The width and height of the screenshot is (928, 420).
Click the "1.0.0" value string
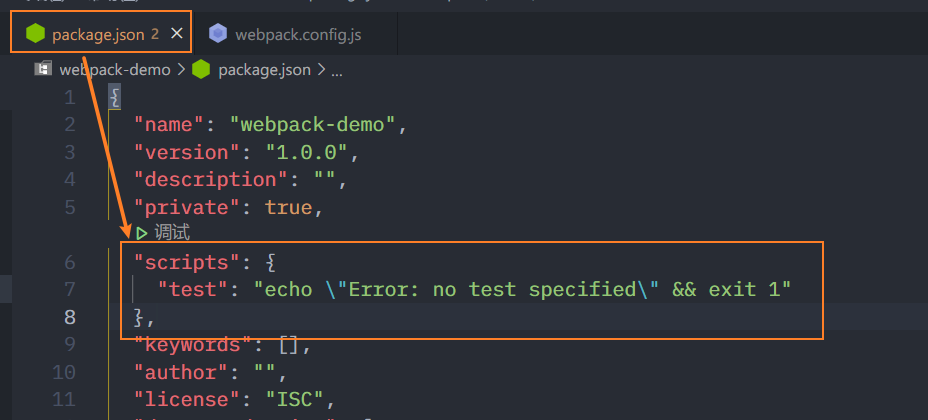pyautogui.click(x=307, y=153)
